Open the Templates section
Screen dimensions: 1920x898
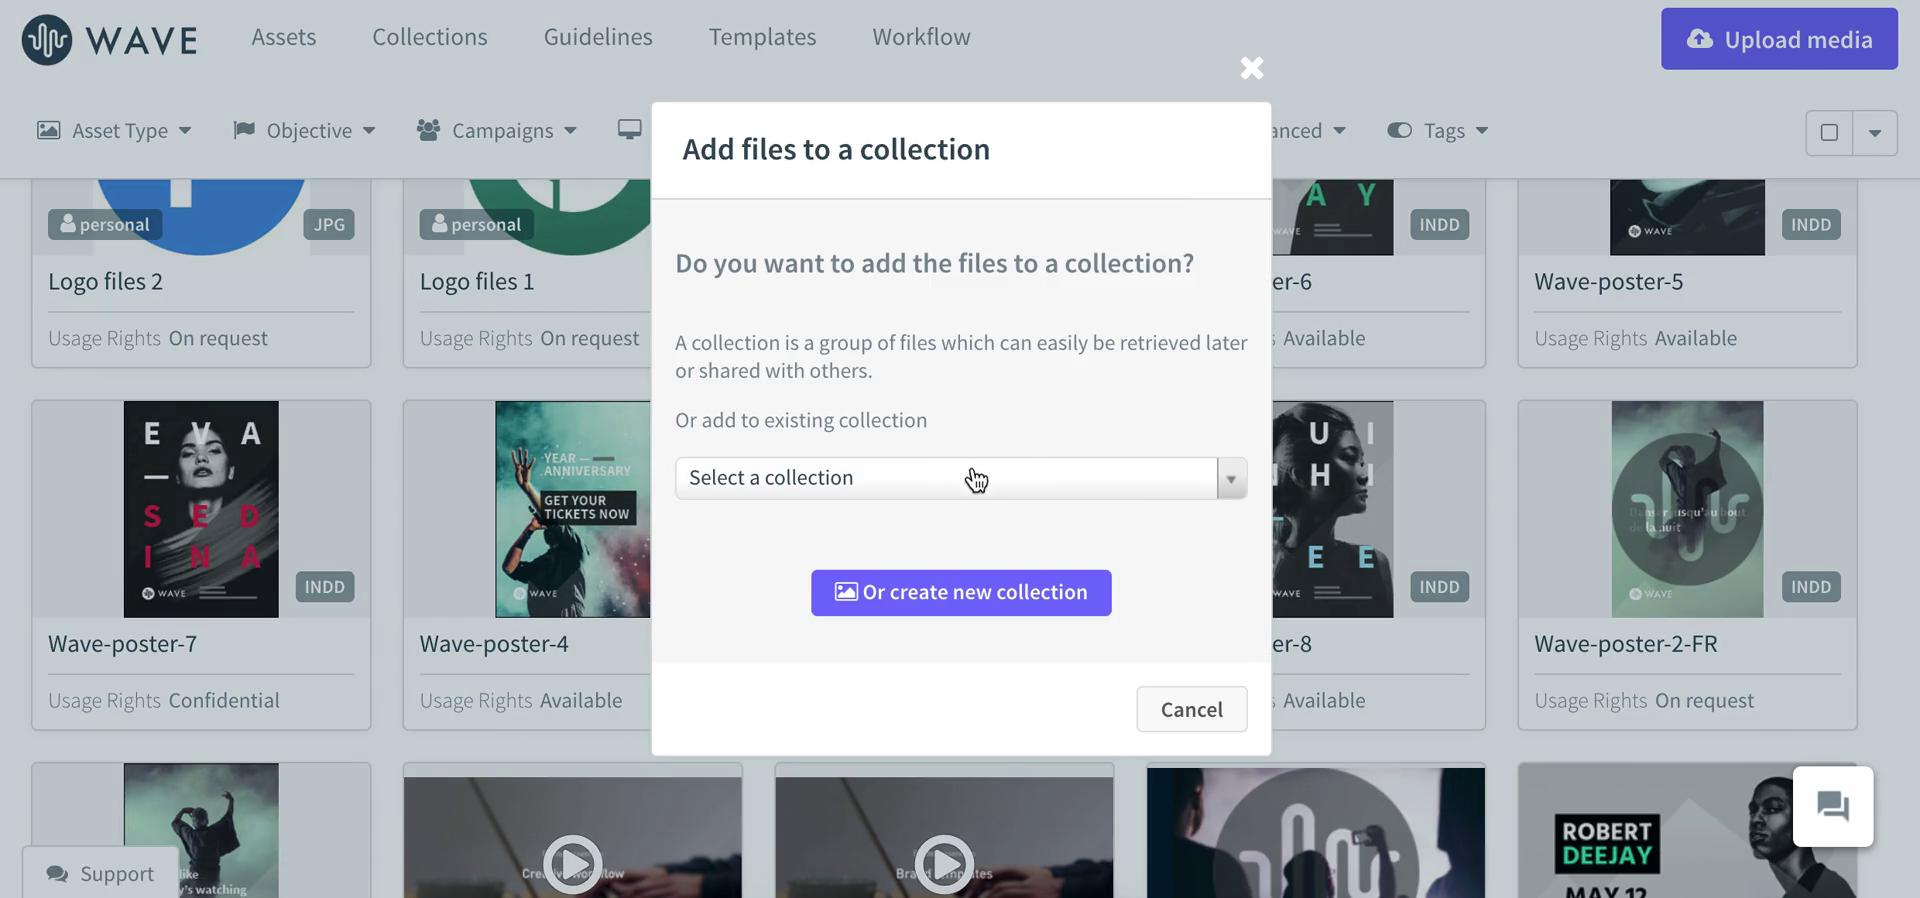click(x=763, y=37)
